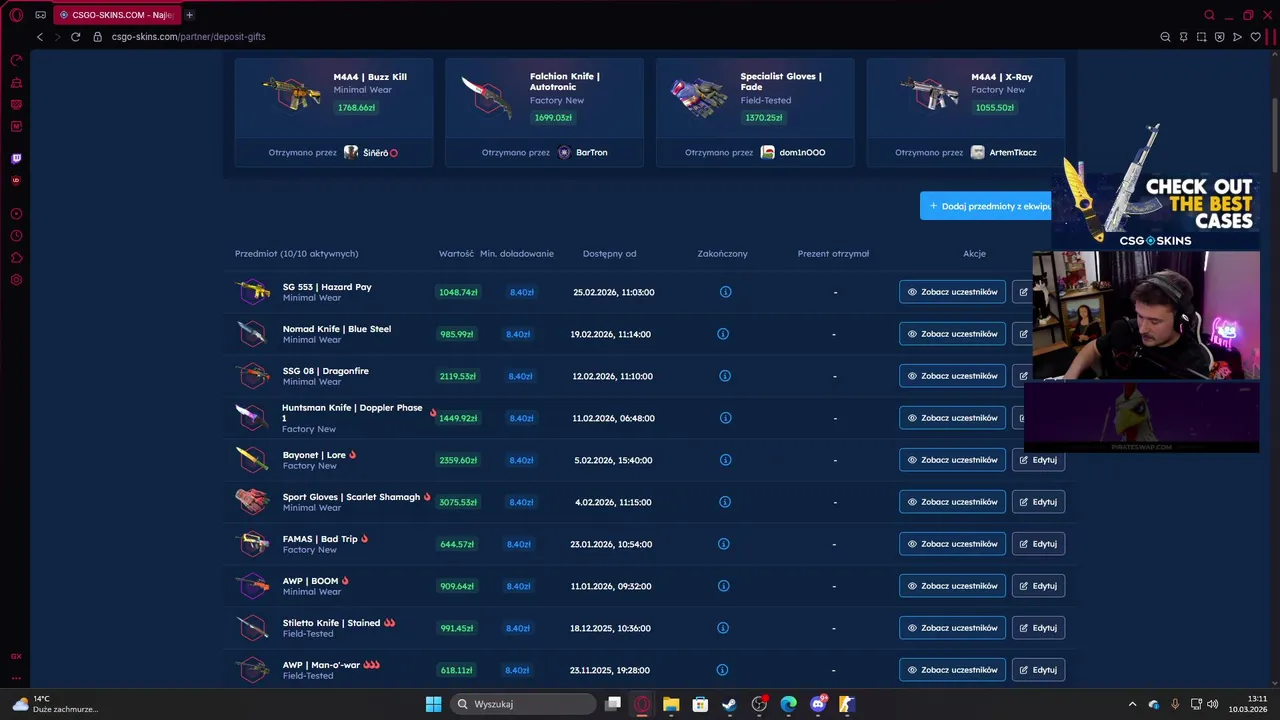View participants for Nomad Knife Blue Steel
Image resolution: width=1280 pixels, height=720 pixels.
click(x=952, y=334)
